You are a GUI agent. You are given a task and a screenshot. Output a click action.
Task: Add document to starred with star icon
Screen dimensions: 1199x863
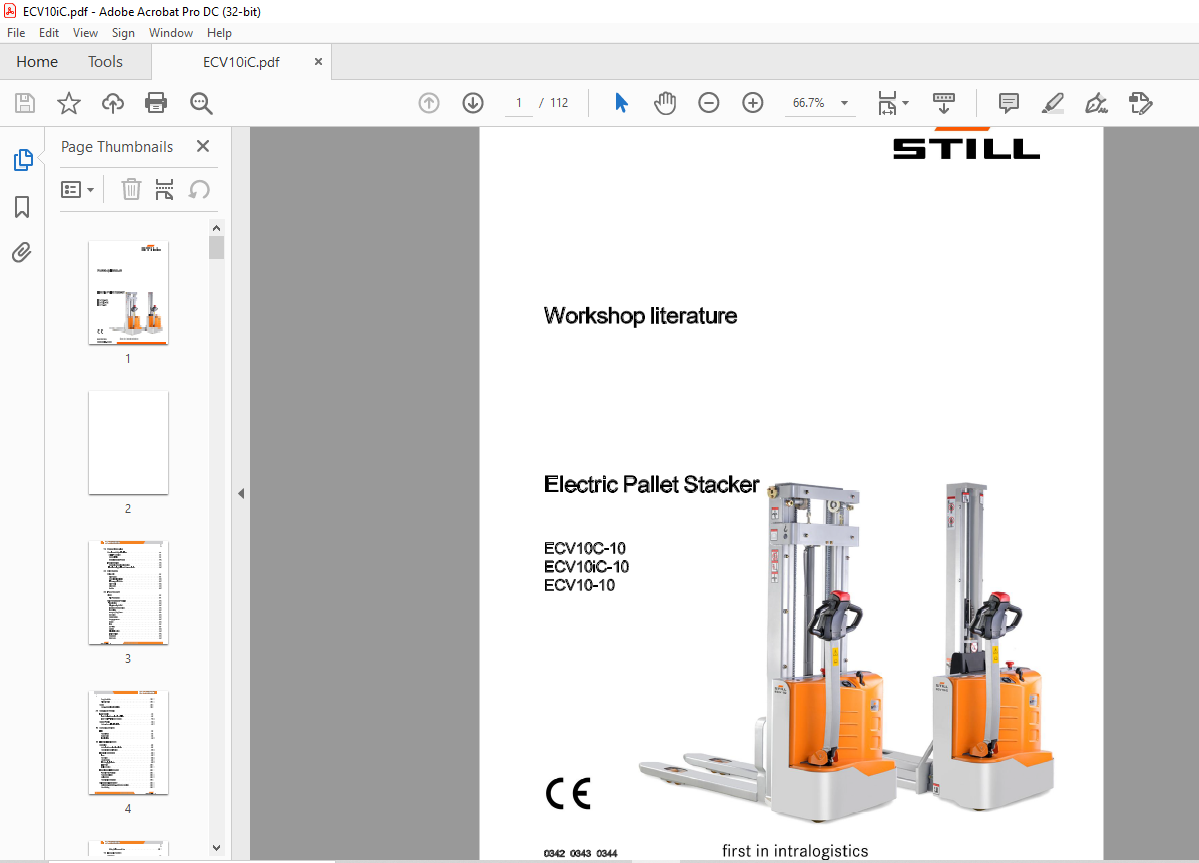click(x=69, y=103)
